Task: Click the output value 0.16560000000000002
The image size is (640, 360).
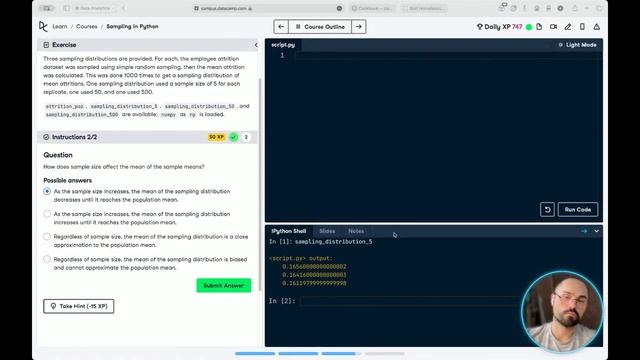Action: point(314,267)
